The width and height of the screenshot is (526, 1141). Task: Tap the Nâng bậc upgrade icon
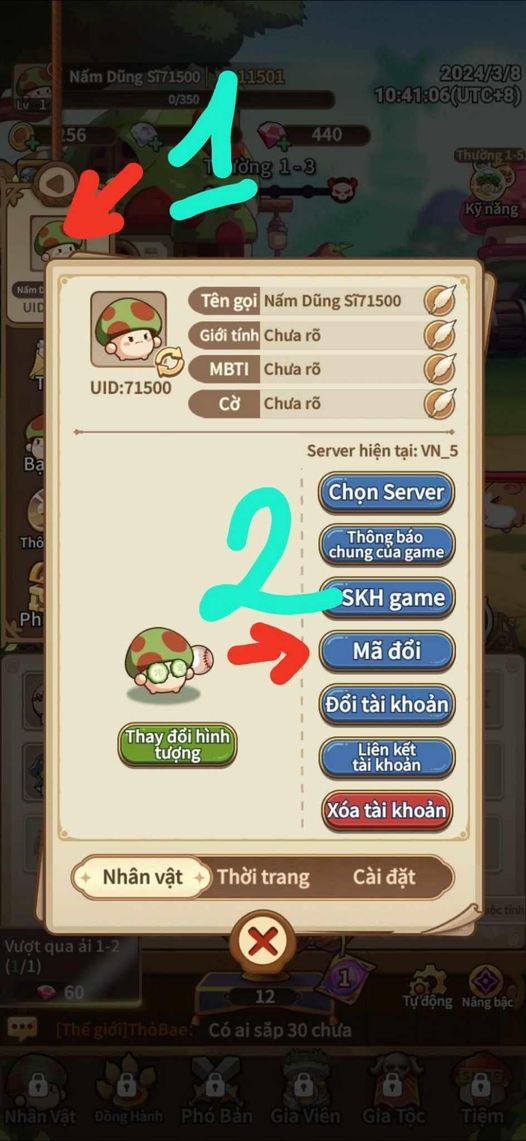[487, 988]
